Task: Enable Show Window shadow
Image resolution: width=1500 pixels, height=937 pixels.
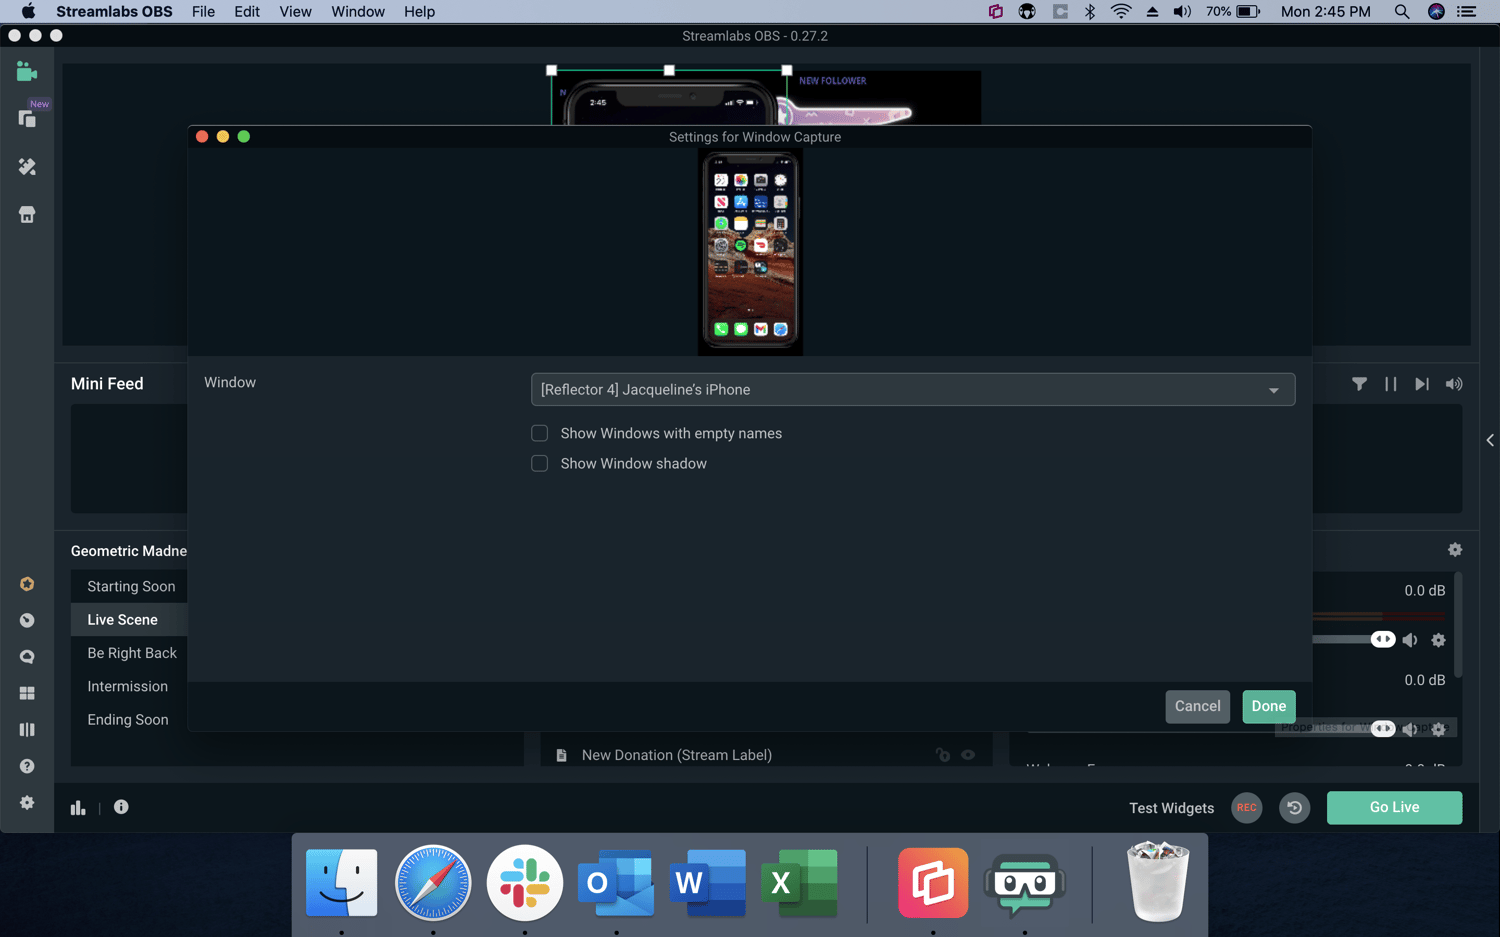Action: [539, 463]
